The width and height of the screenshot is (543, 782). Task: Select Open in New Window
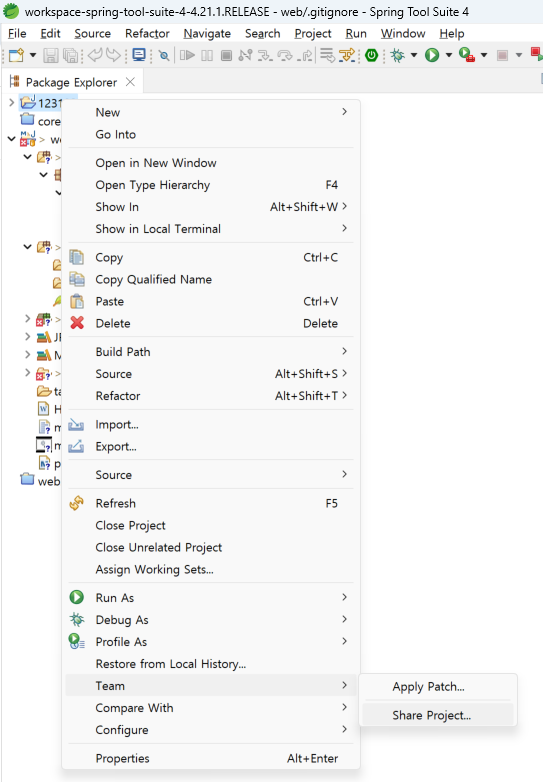(210, 163)
